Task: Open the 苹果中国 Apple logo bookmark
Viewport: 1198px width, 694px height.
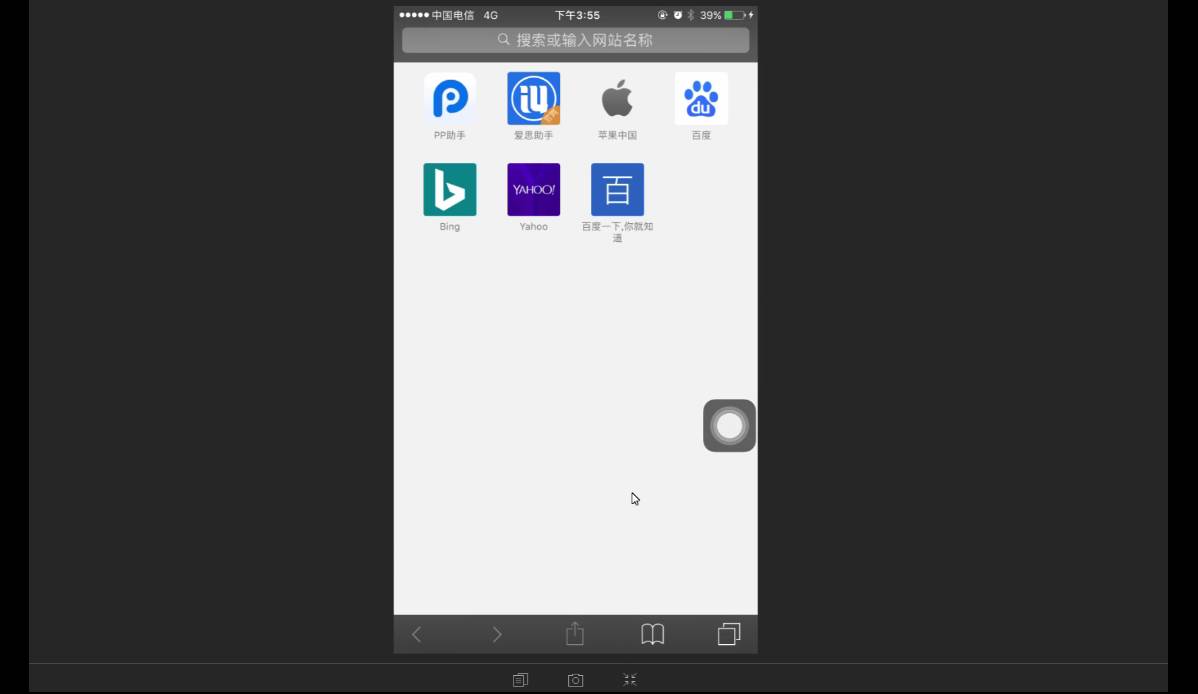Action: point(617,99)
